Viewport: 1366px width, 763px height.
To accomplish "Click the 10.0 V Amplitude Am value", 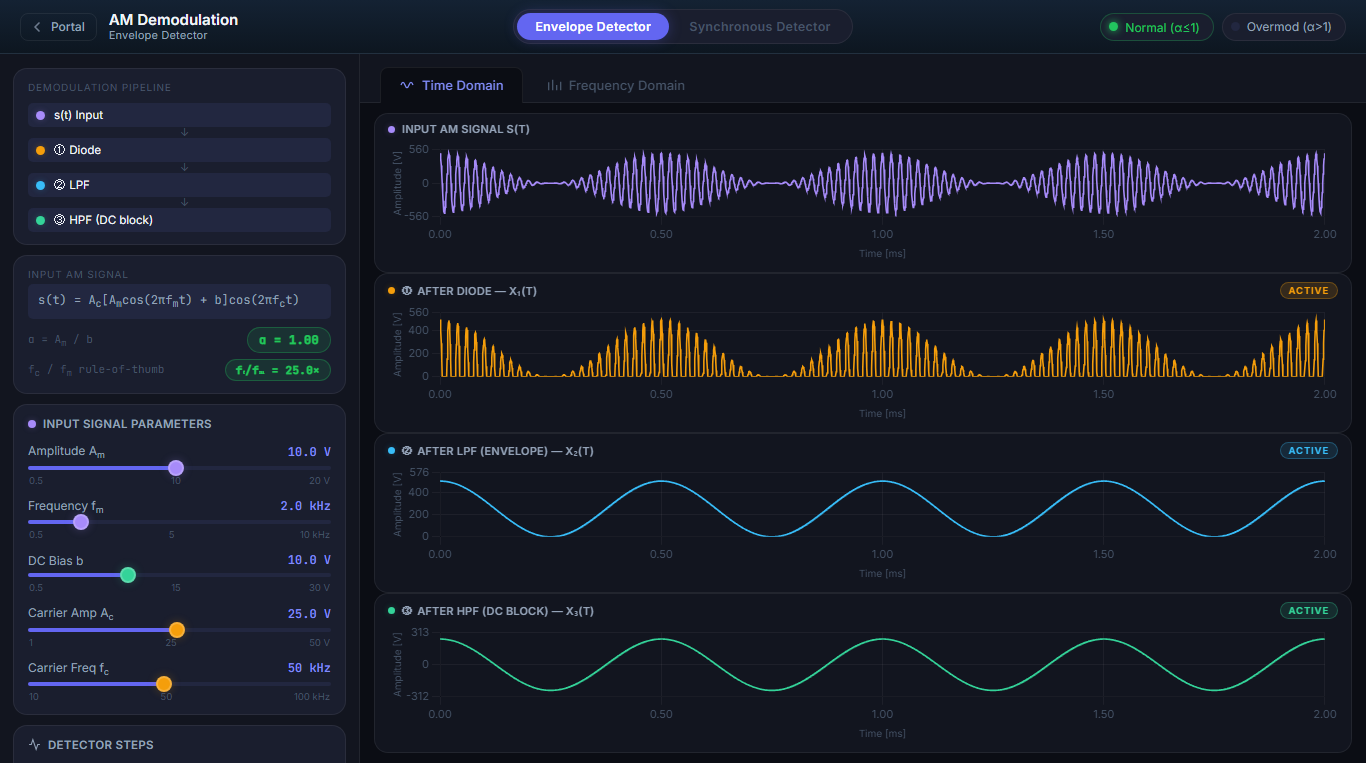I will click(309, 452).
